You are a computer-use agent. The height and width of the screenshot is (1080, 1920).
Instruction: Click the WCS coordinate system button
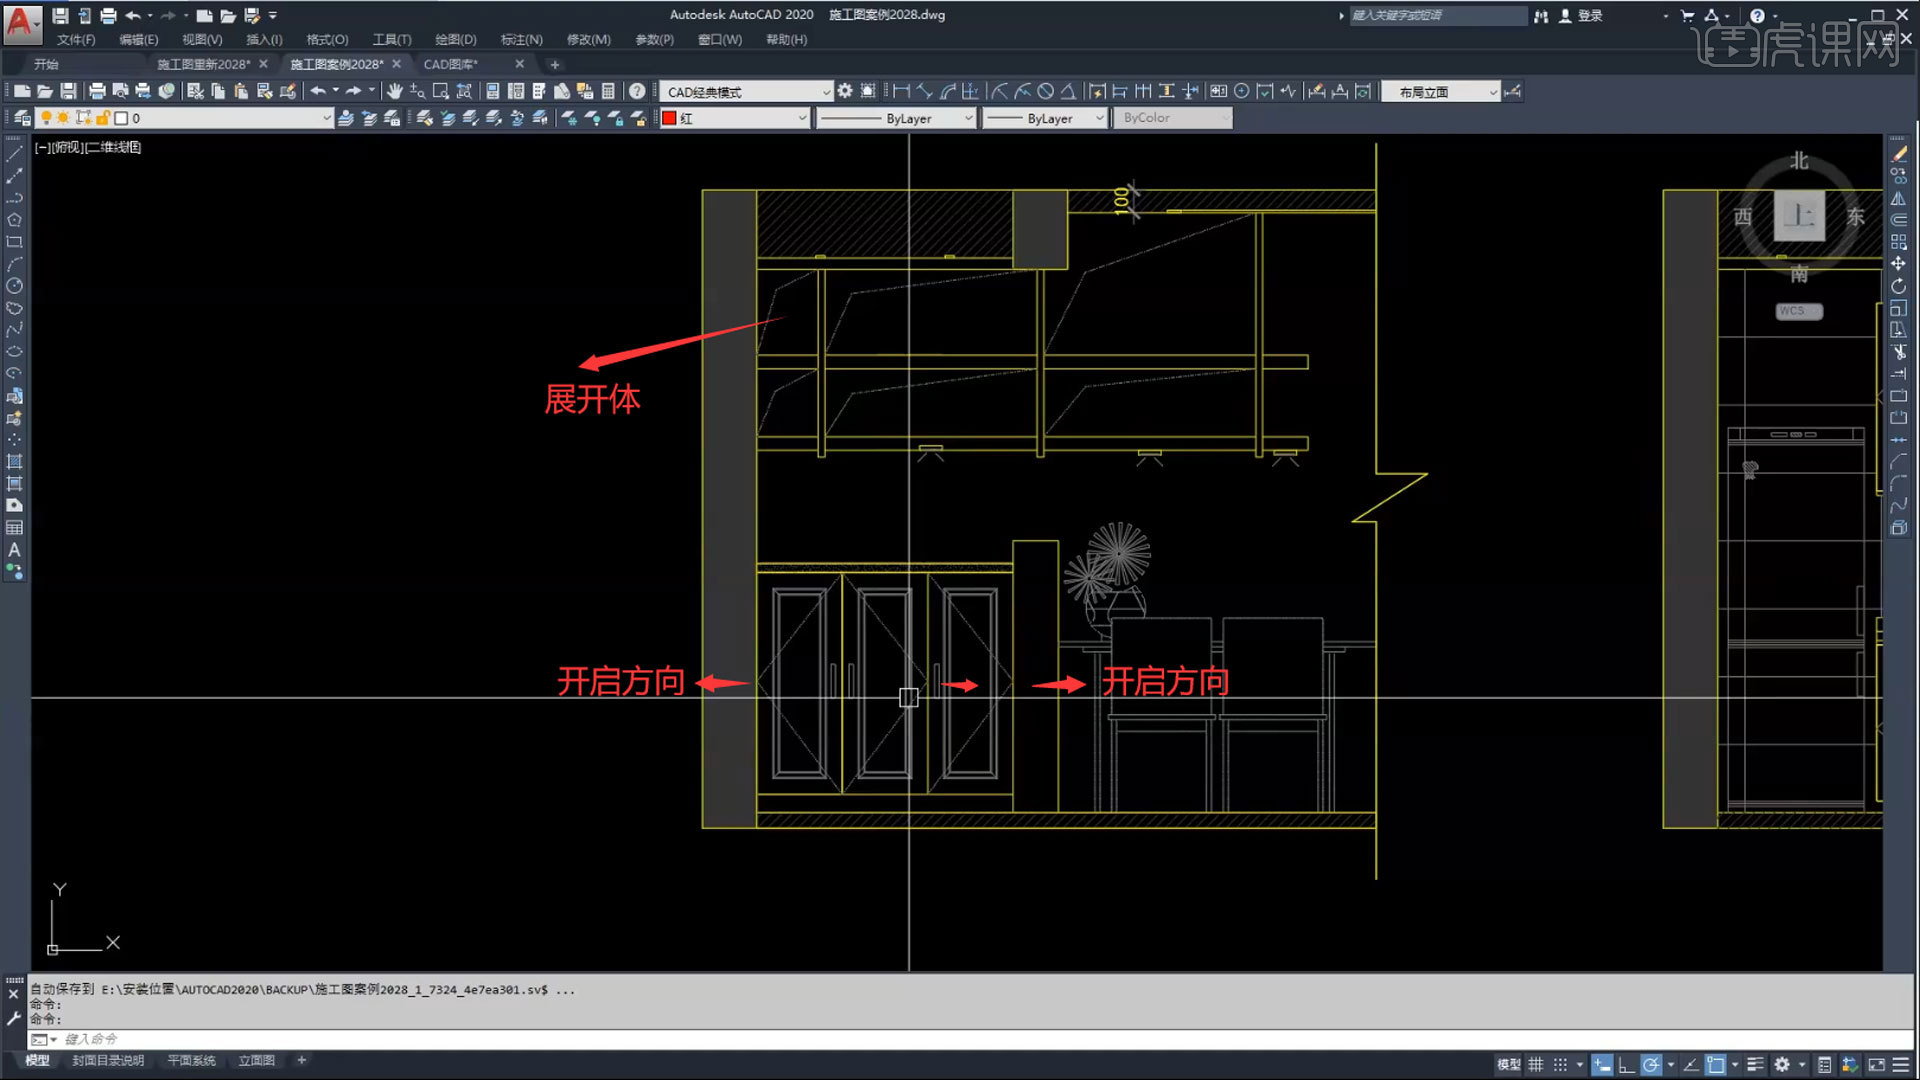(1799, 311)
